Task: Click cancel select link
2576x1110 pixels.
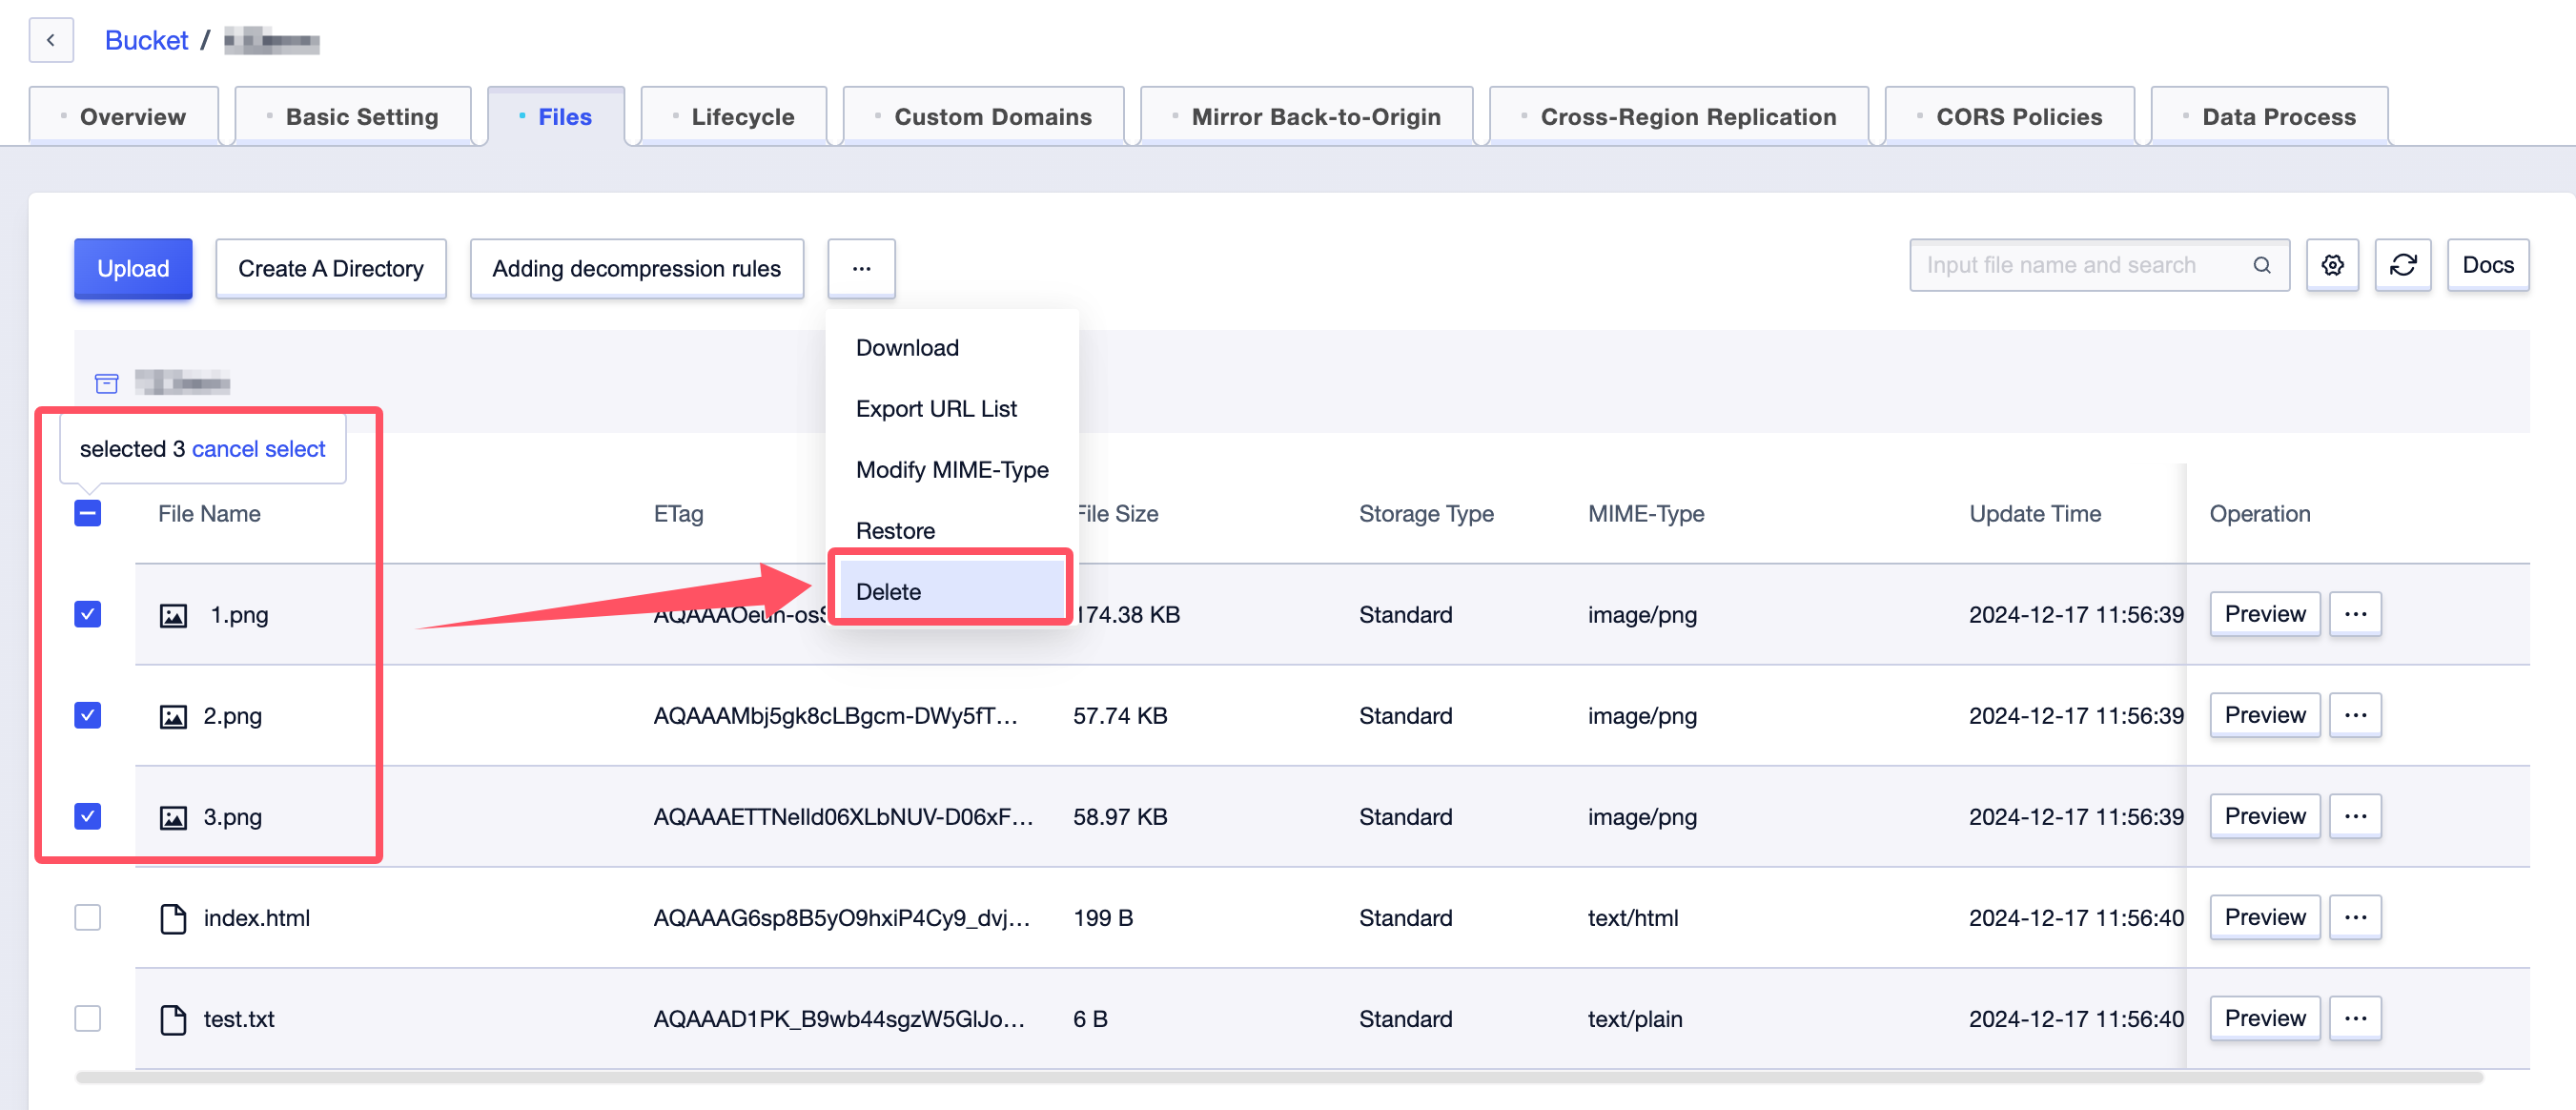Action: coord(258,449)
